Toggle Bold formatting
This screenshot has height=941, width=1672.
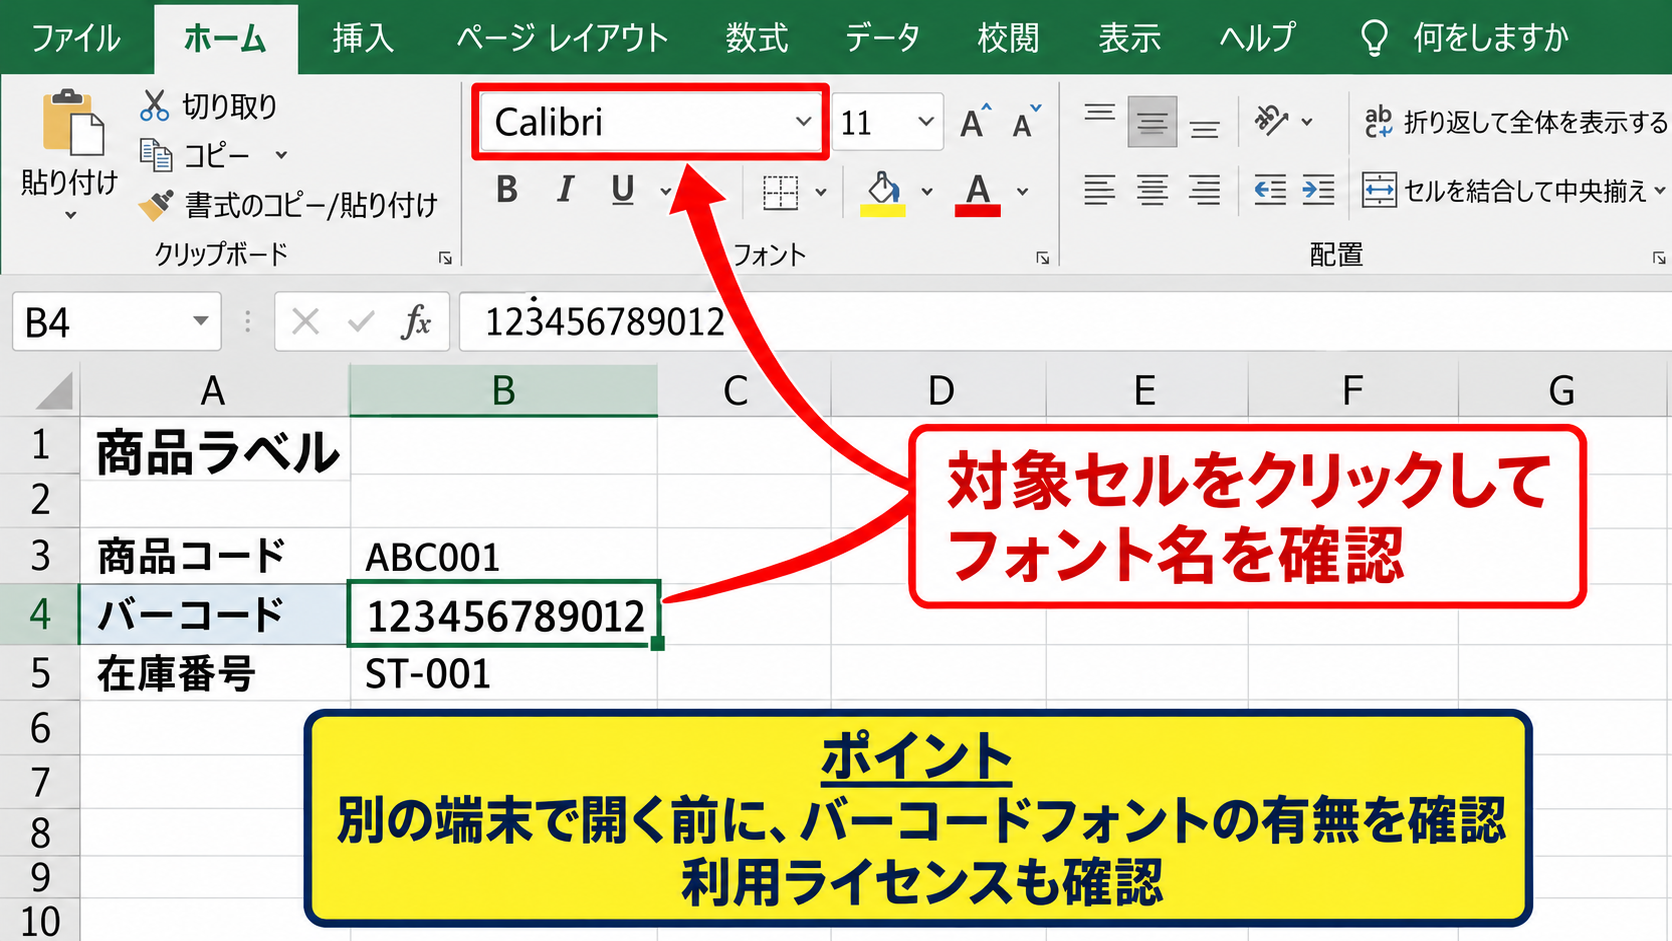(x=507, y=189)
